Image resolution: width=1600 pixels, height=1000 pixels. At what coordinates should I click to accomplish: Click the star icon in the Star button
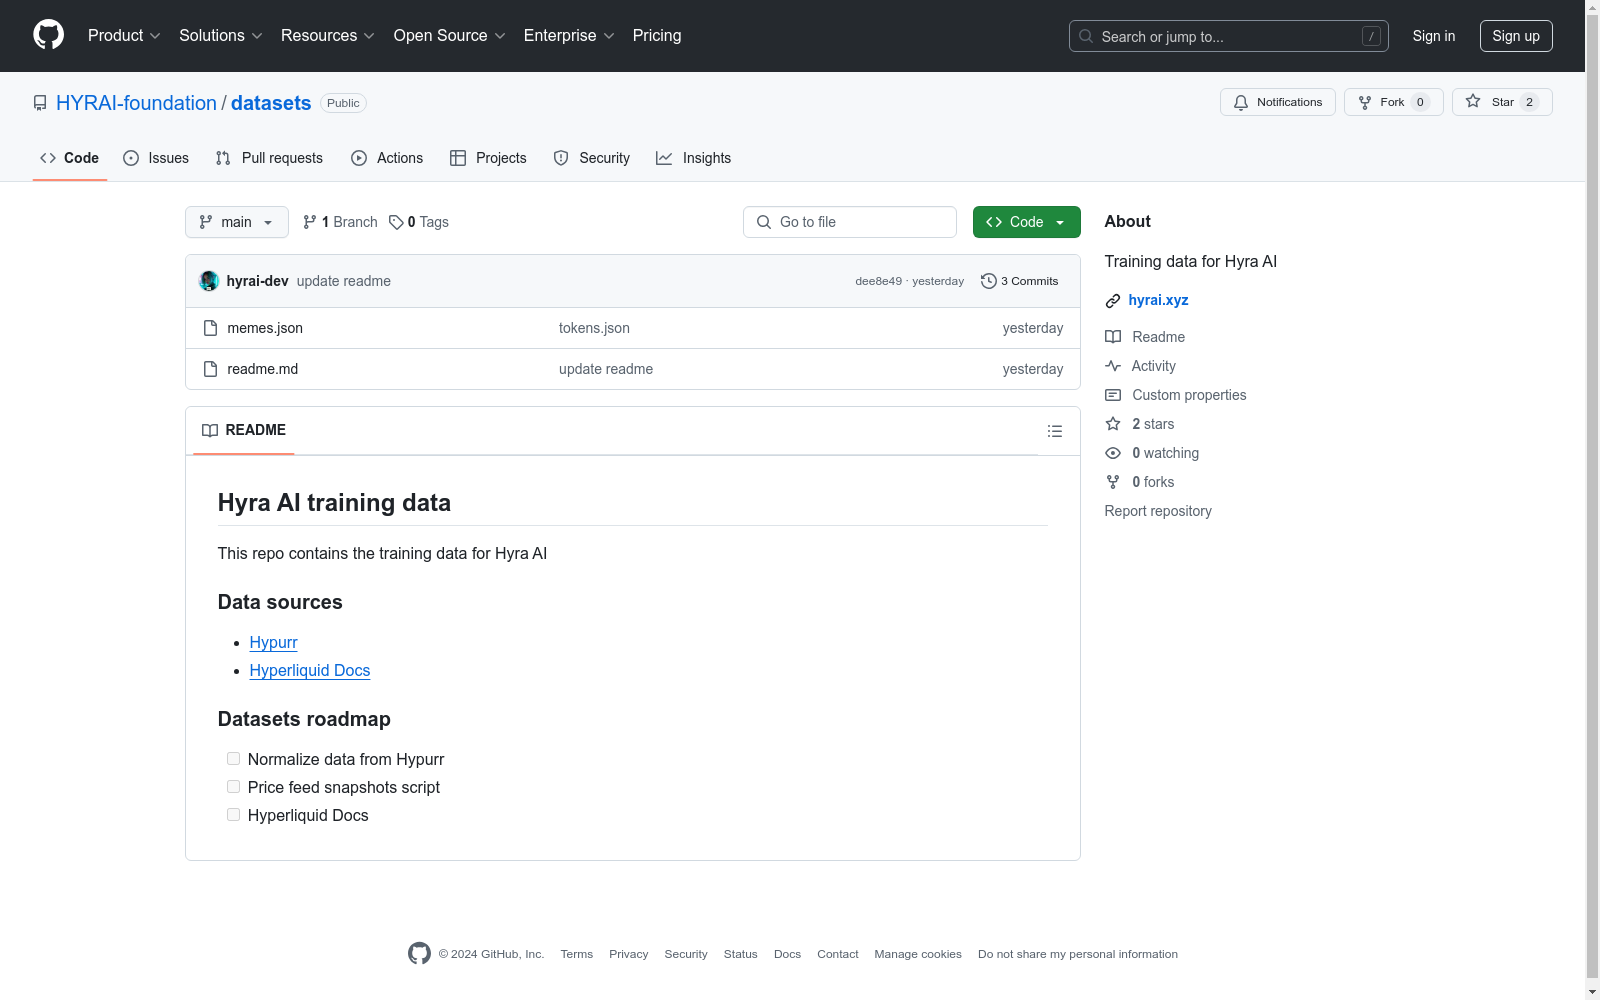click(x=1473, y=101)
